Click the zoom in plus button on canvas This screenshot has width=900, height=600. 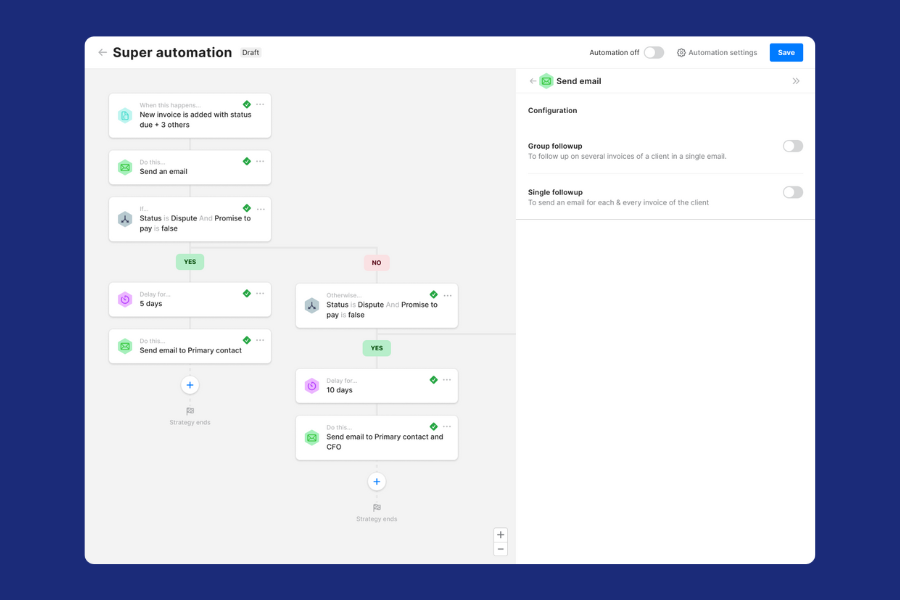[x=501, y=535]
